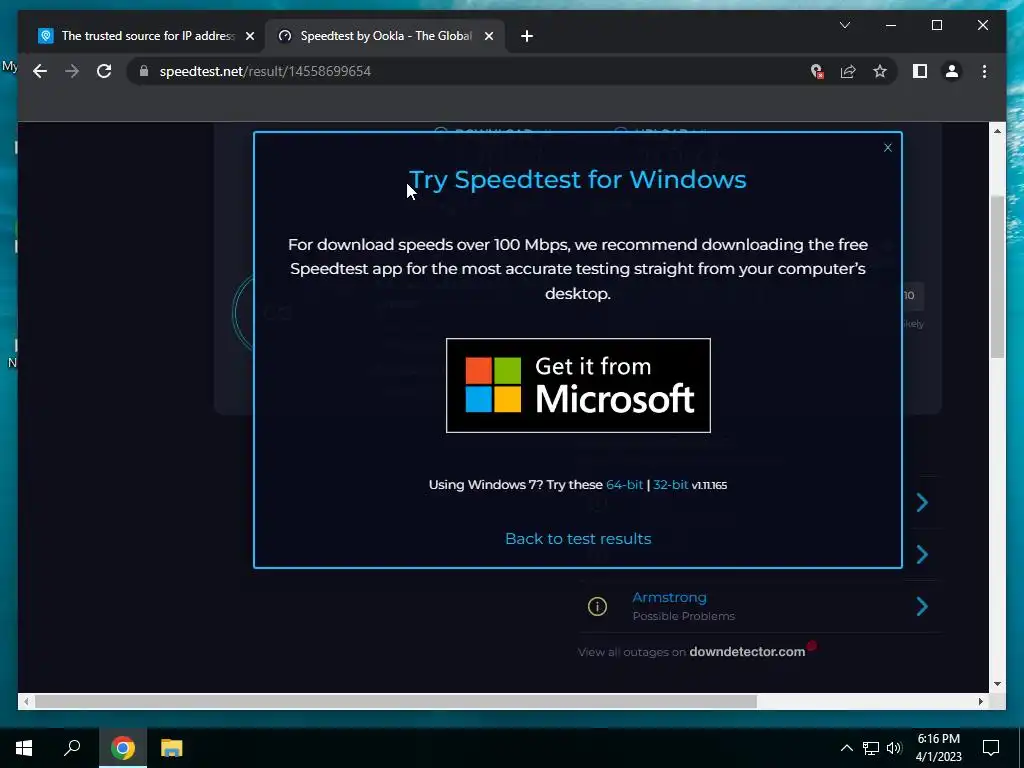
Task: Open the 32-bit download link
Action: point(670,485)
